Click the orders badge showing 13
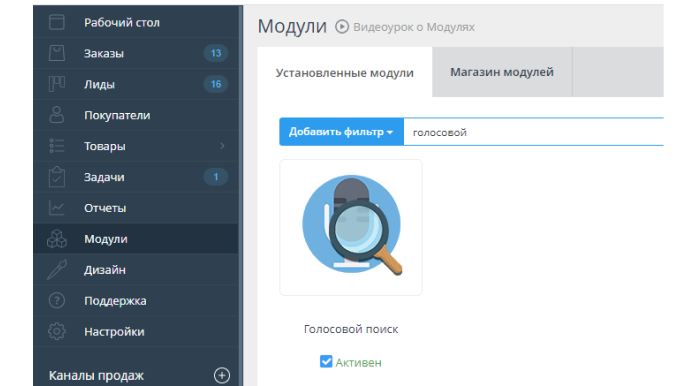This screenshot has height=386, width=697. click(x=216, y=53)
